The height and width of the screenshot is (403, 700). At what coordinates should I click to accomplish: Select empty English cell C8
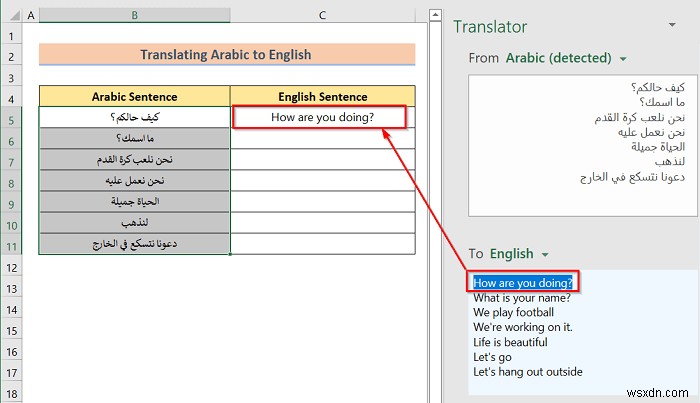point(322,180)
